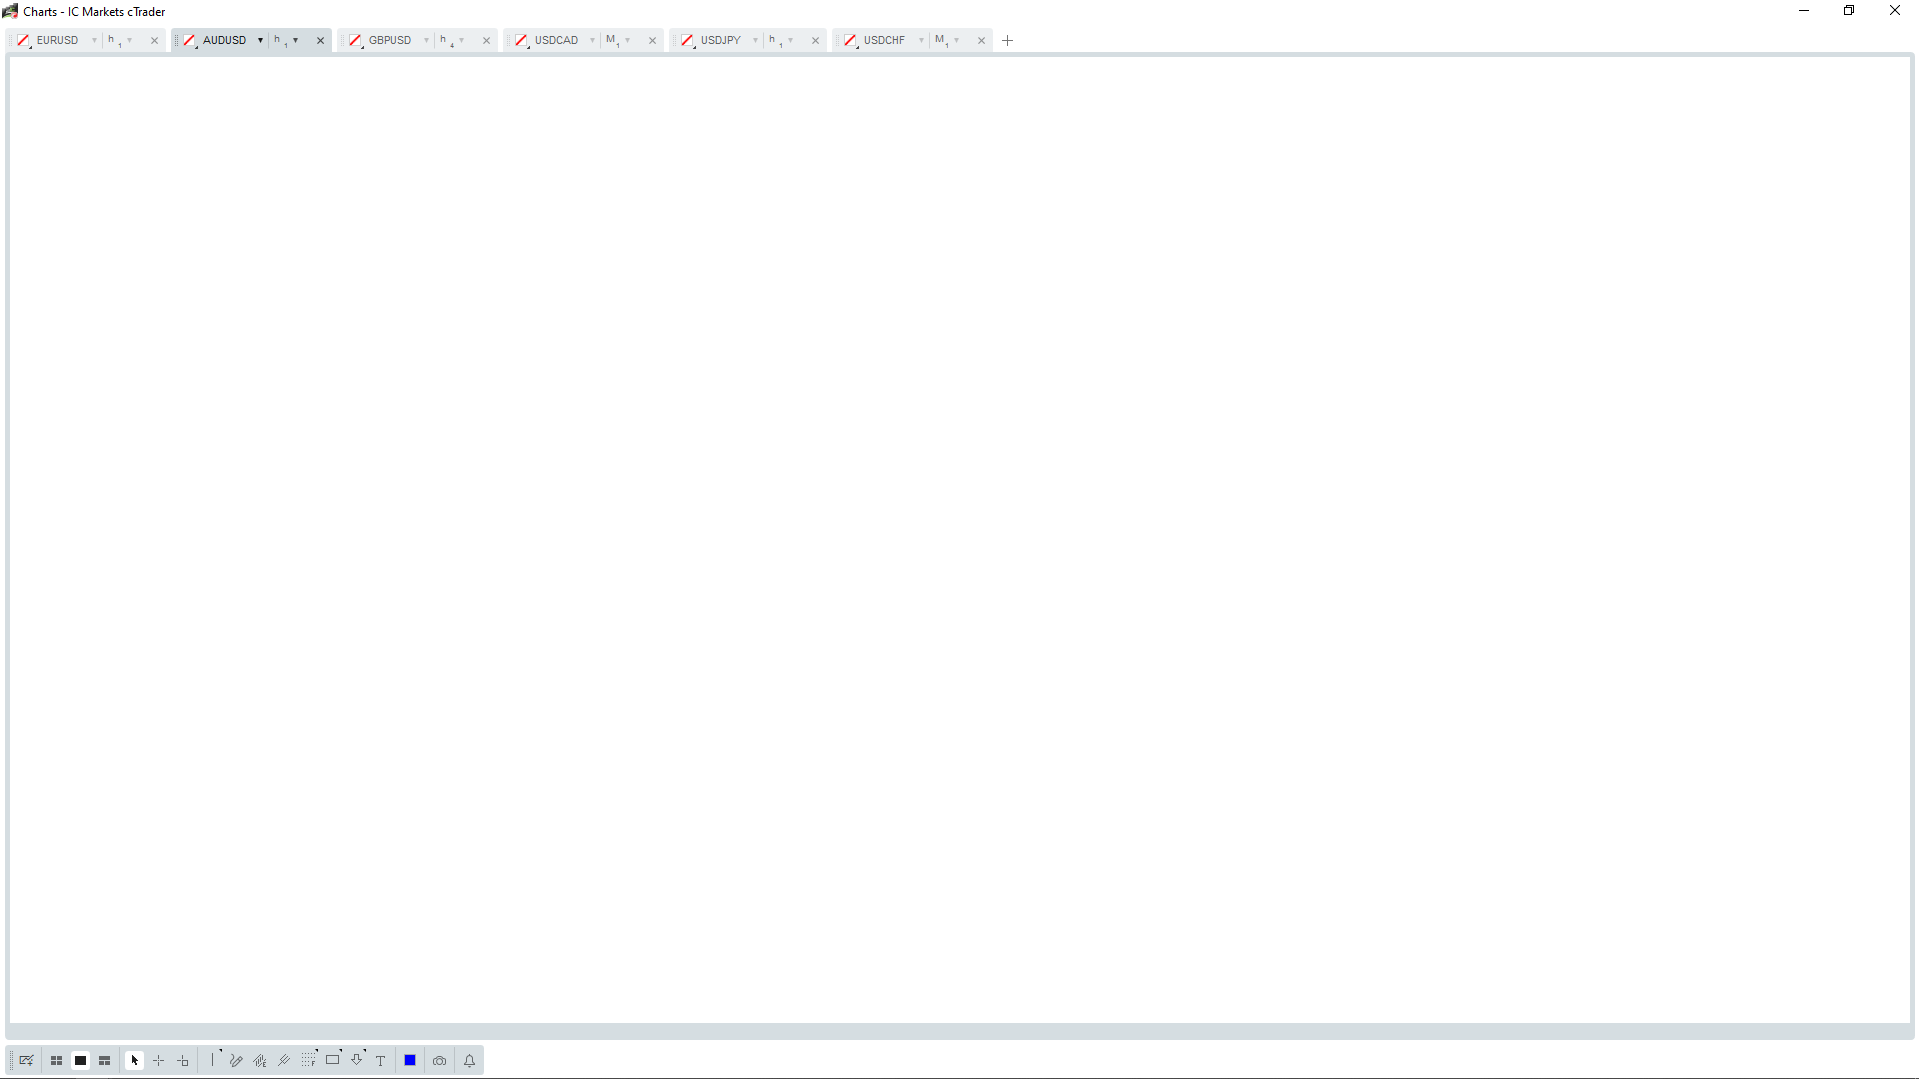Click the cTrader app icon in title bar

tap(10, 11)
